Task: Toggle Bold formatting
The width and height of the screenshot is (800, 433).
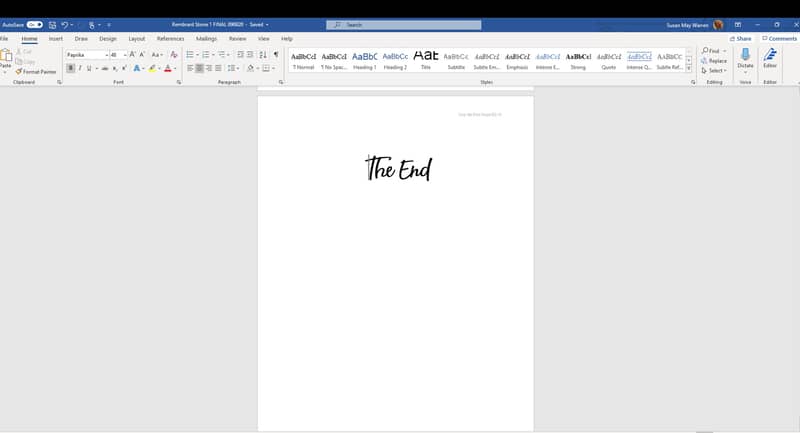Action: (70, 68)
